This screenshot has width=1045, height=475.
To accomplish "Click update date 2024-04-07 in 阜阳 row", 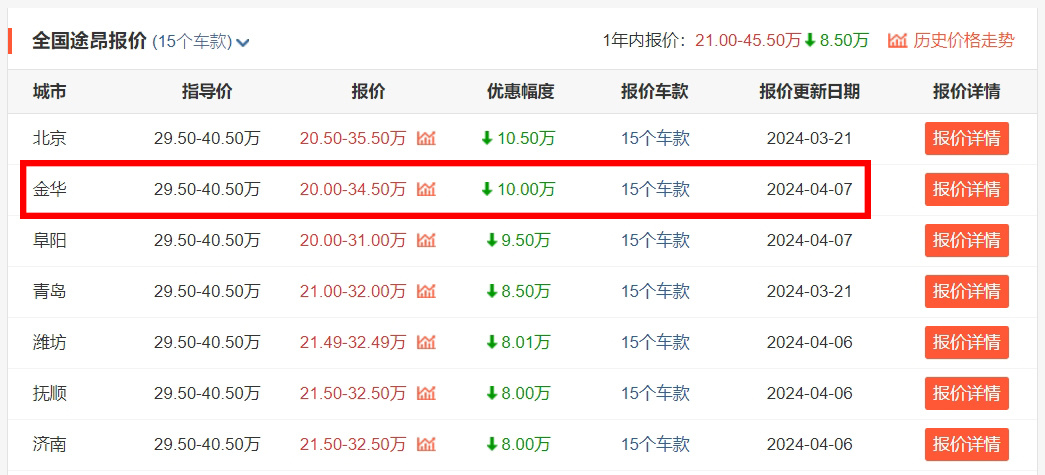I will pyautogui.click(x=809, y=240).
